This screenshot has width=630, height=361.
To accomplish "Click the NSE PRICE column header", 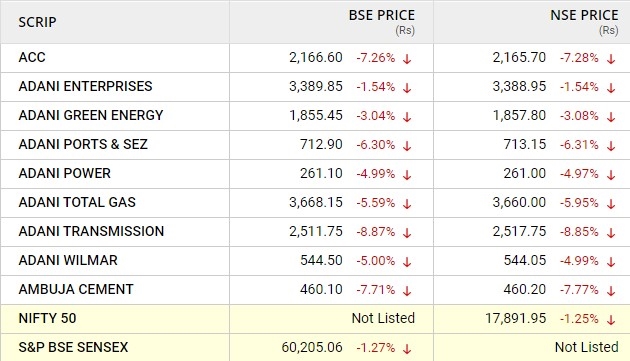I will [584, 15].
